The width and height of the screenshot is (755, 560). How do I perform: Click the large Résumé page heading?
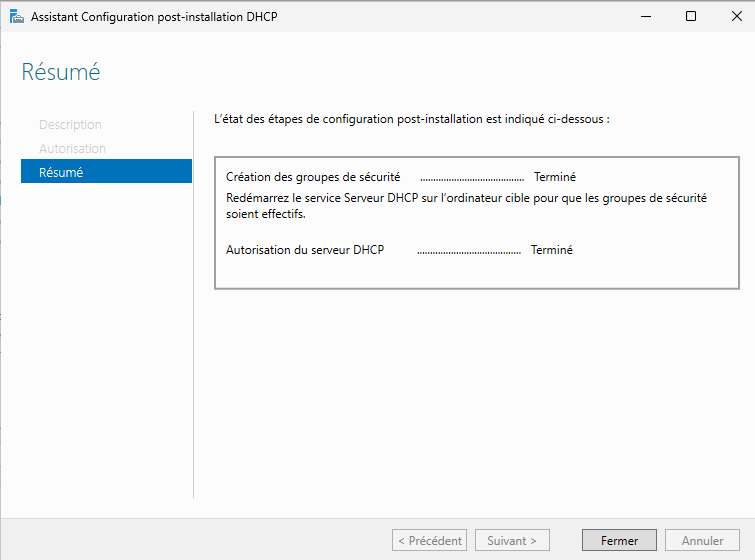61,72
